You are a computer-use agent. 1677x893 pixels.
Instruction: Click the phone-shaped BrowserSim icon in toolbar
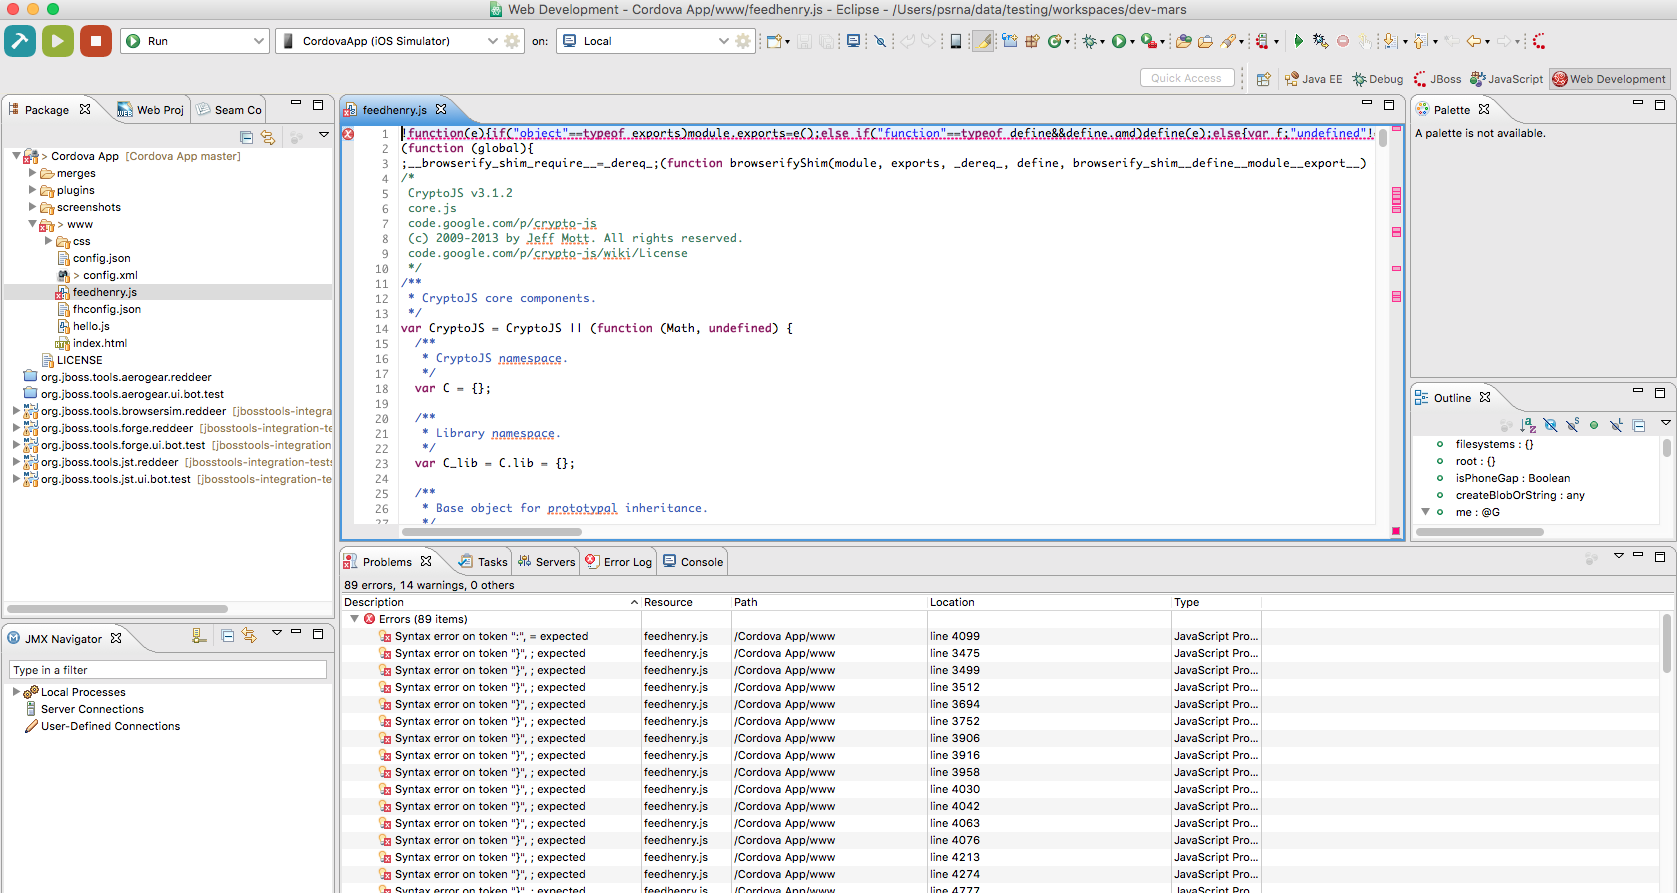(956, 41)
